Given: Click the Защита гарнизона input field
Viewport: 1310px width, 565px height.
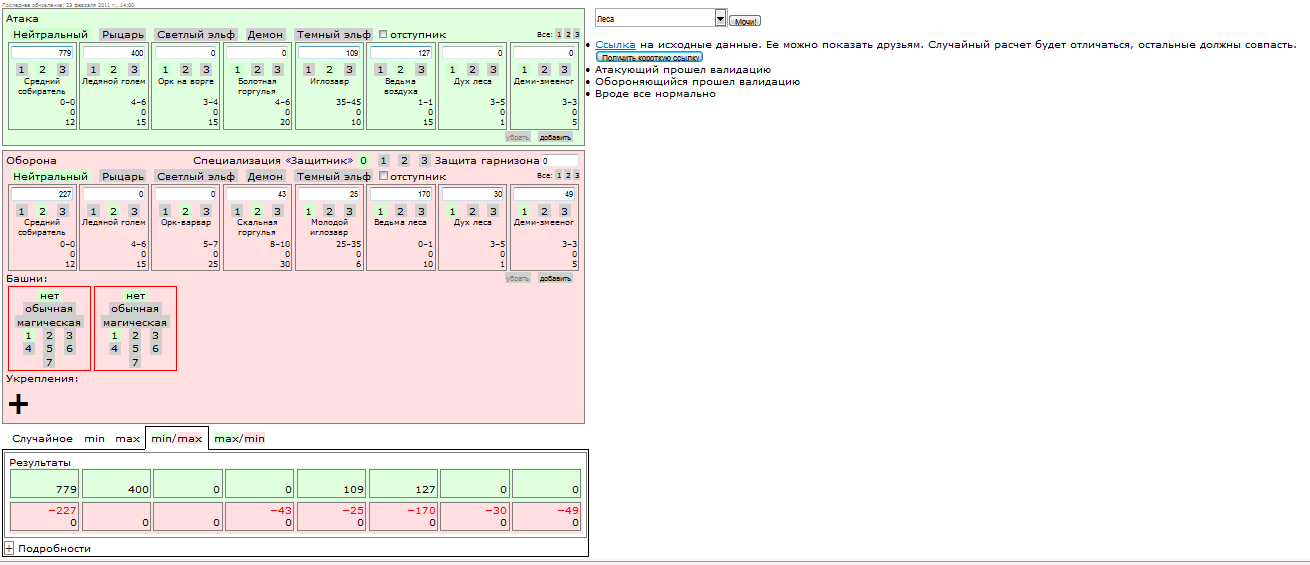Looking at the screenshot, I should [x=560, y=160].
